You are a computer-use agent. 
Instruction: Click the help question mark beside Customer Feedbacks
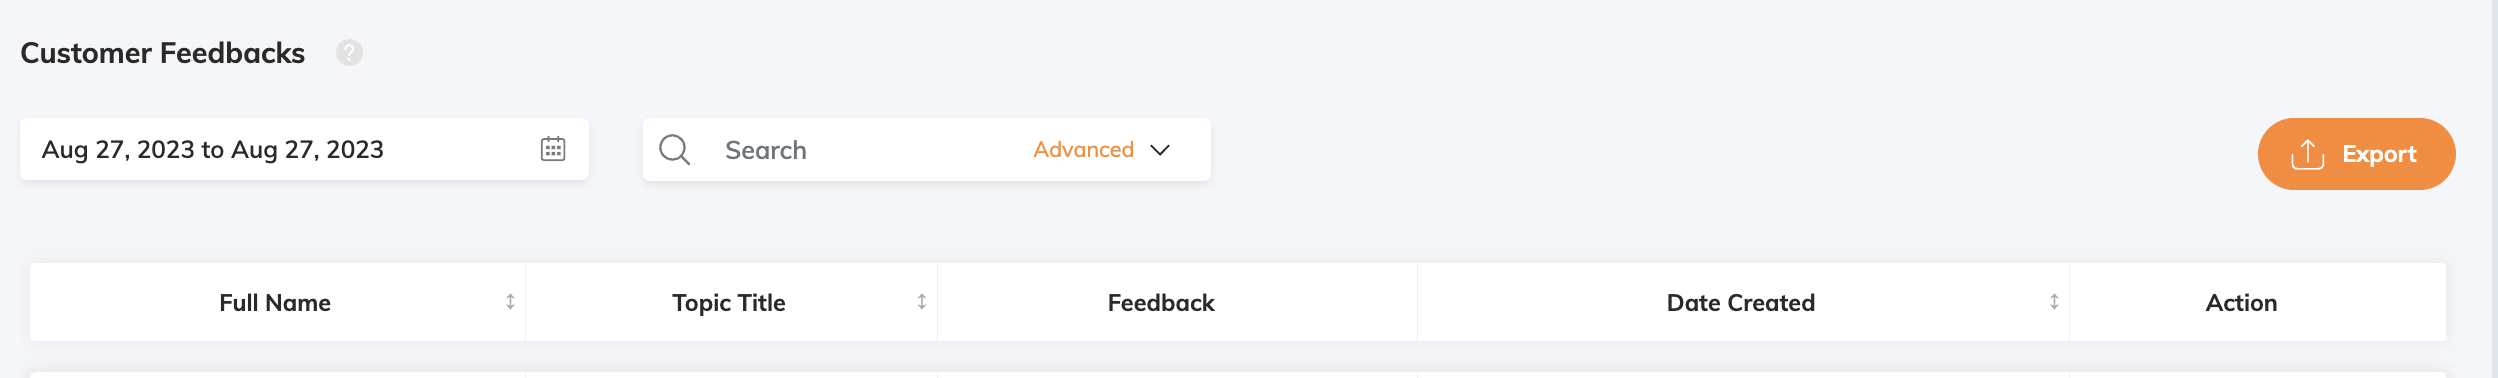(349, 52)
